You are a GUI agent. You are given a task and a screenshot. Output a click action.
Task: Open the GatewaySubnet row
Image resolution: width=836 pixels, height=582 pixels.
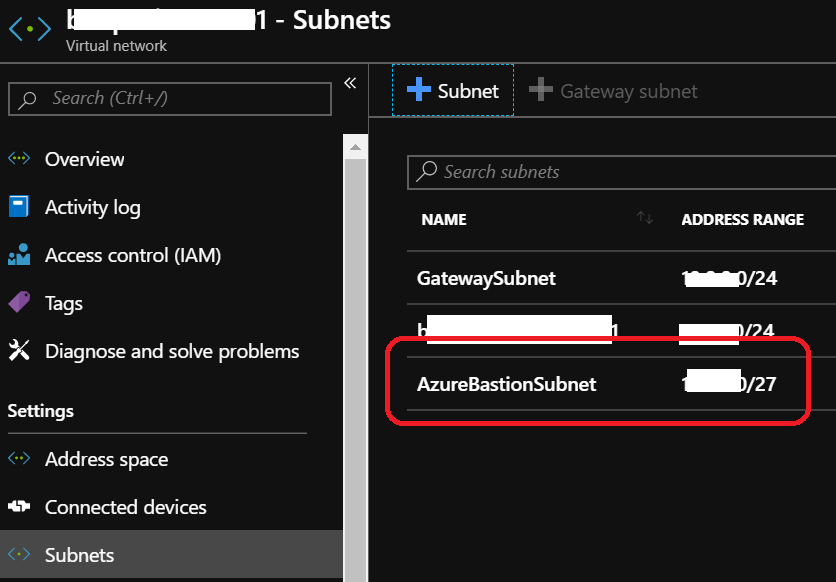click(486, 279)
